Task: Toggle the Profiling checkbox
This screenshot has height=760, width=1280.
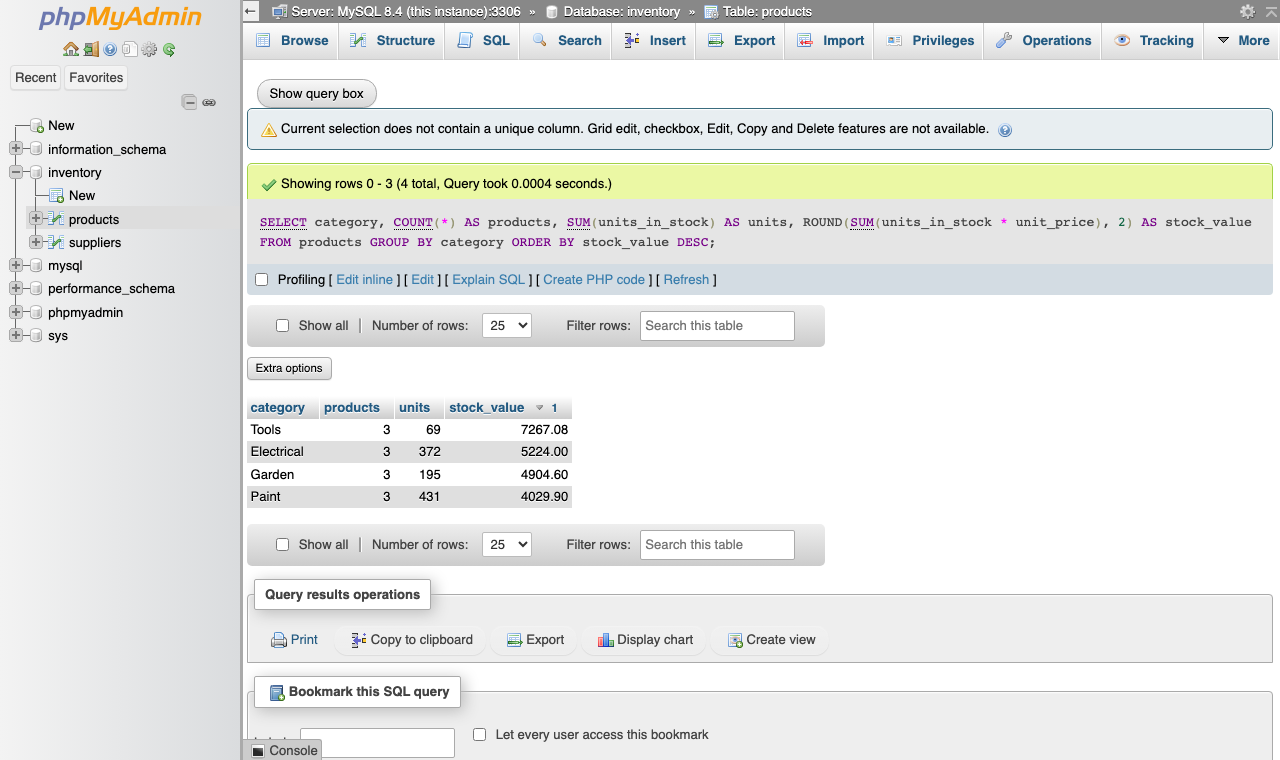Action: pos(262,280)
